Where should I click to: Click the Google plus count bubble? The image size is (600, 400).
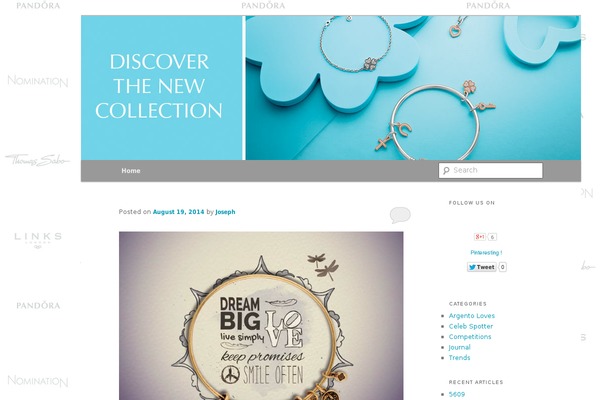pyautogui.click(x=492, y=237)
